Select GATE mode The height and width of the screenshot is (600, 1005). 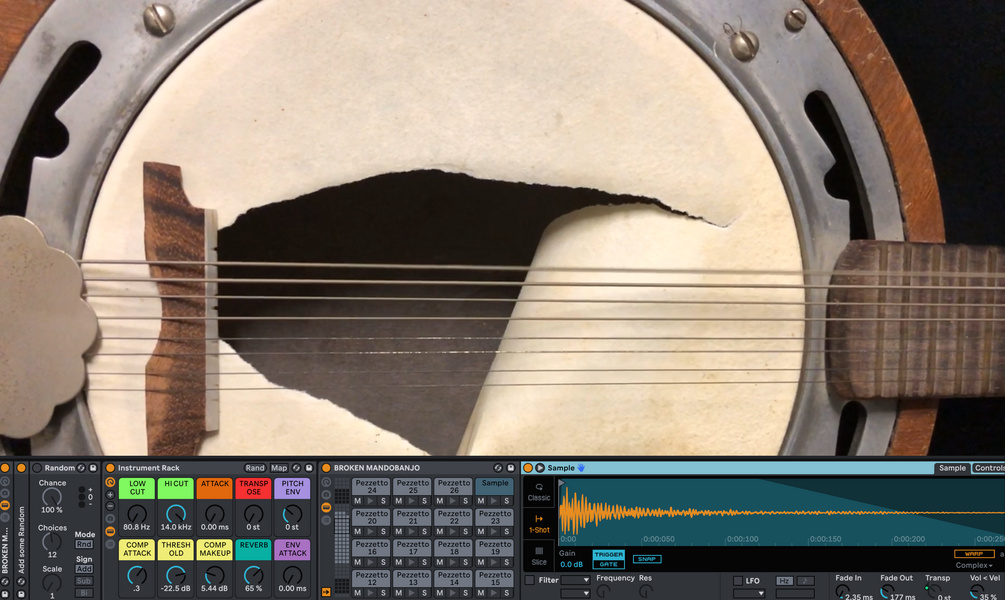pyautogui.click(x=608, y=564)
